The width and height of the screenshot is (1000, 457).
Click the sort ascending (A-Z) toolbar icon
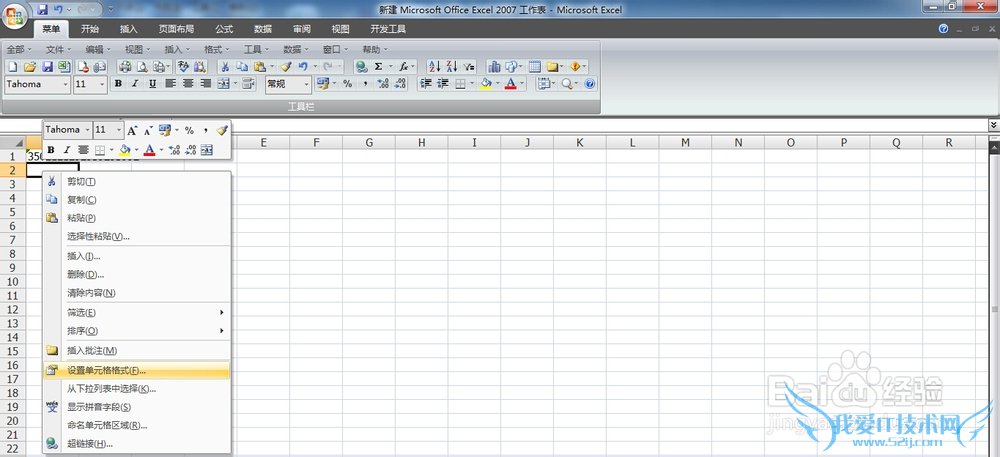(x=434, y=67)
